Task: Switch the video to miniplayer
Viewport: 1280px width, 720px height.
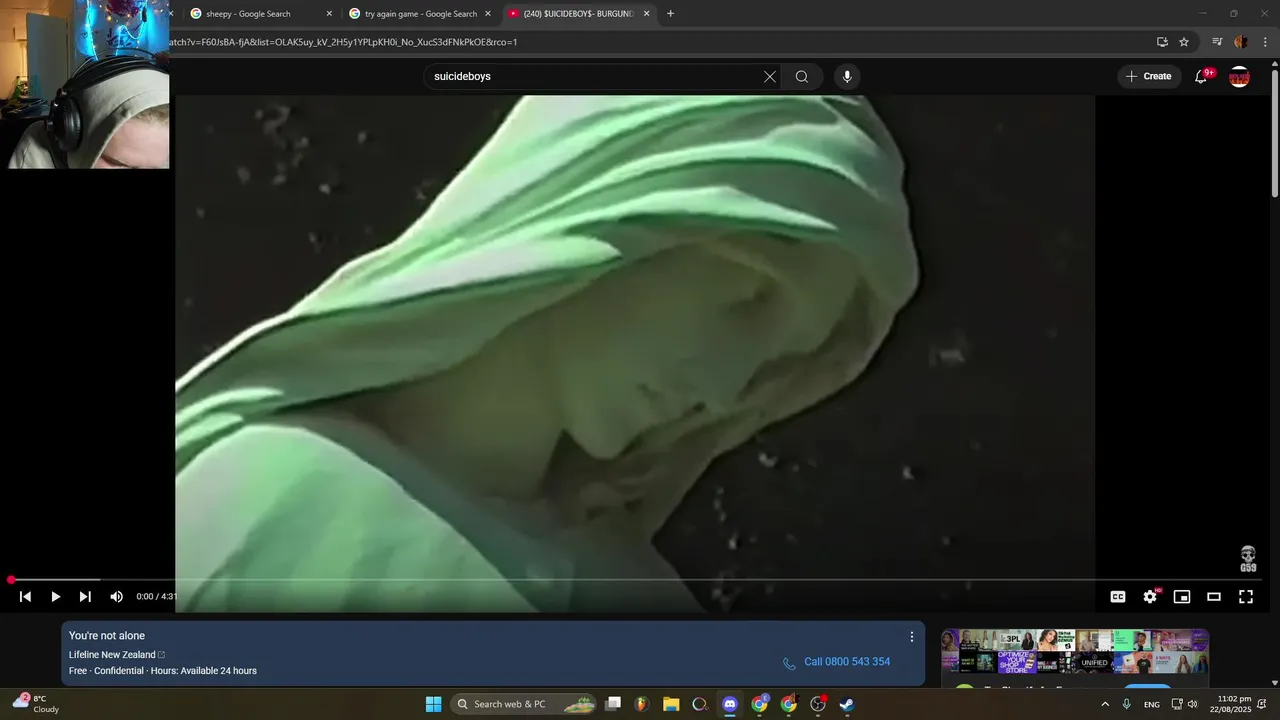Action: [x=1182, y=597]
